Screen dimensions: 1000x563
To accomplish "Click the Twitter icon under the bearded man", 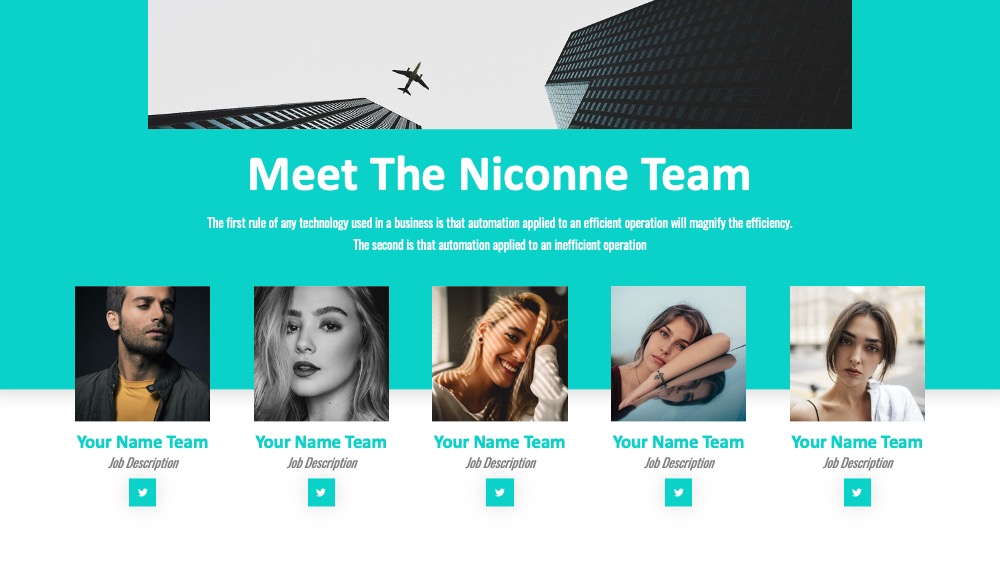I will 142,492.
